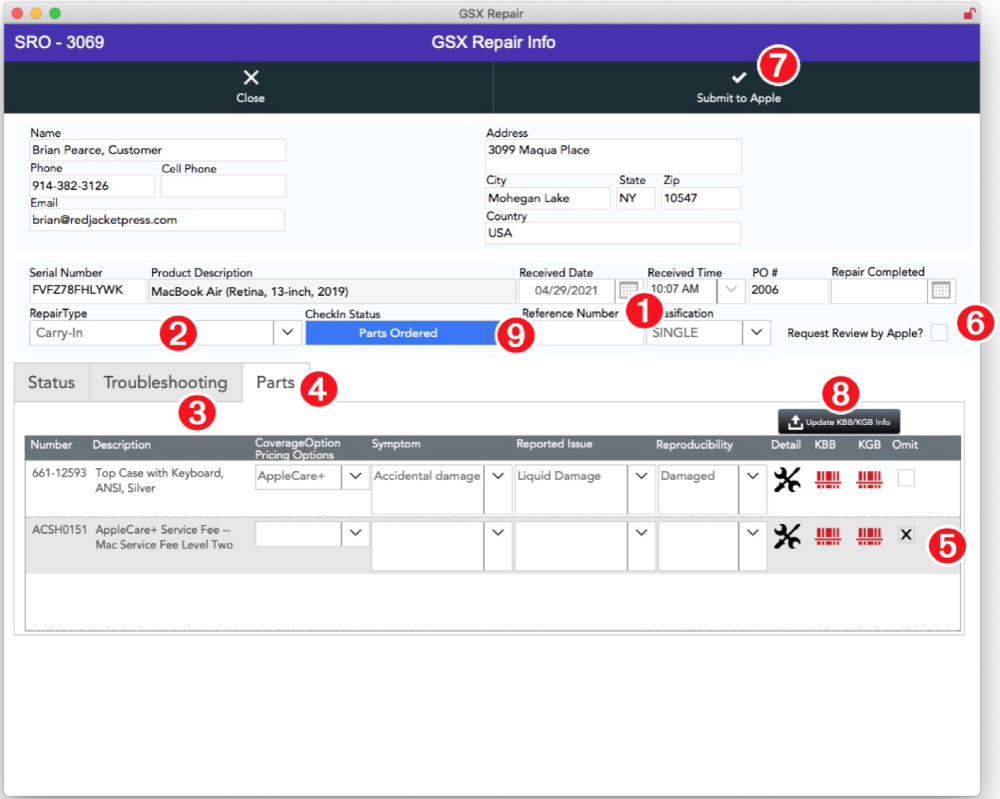
Task: Open the Received Date calendar picker
Action: pos(628,291)
